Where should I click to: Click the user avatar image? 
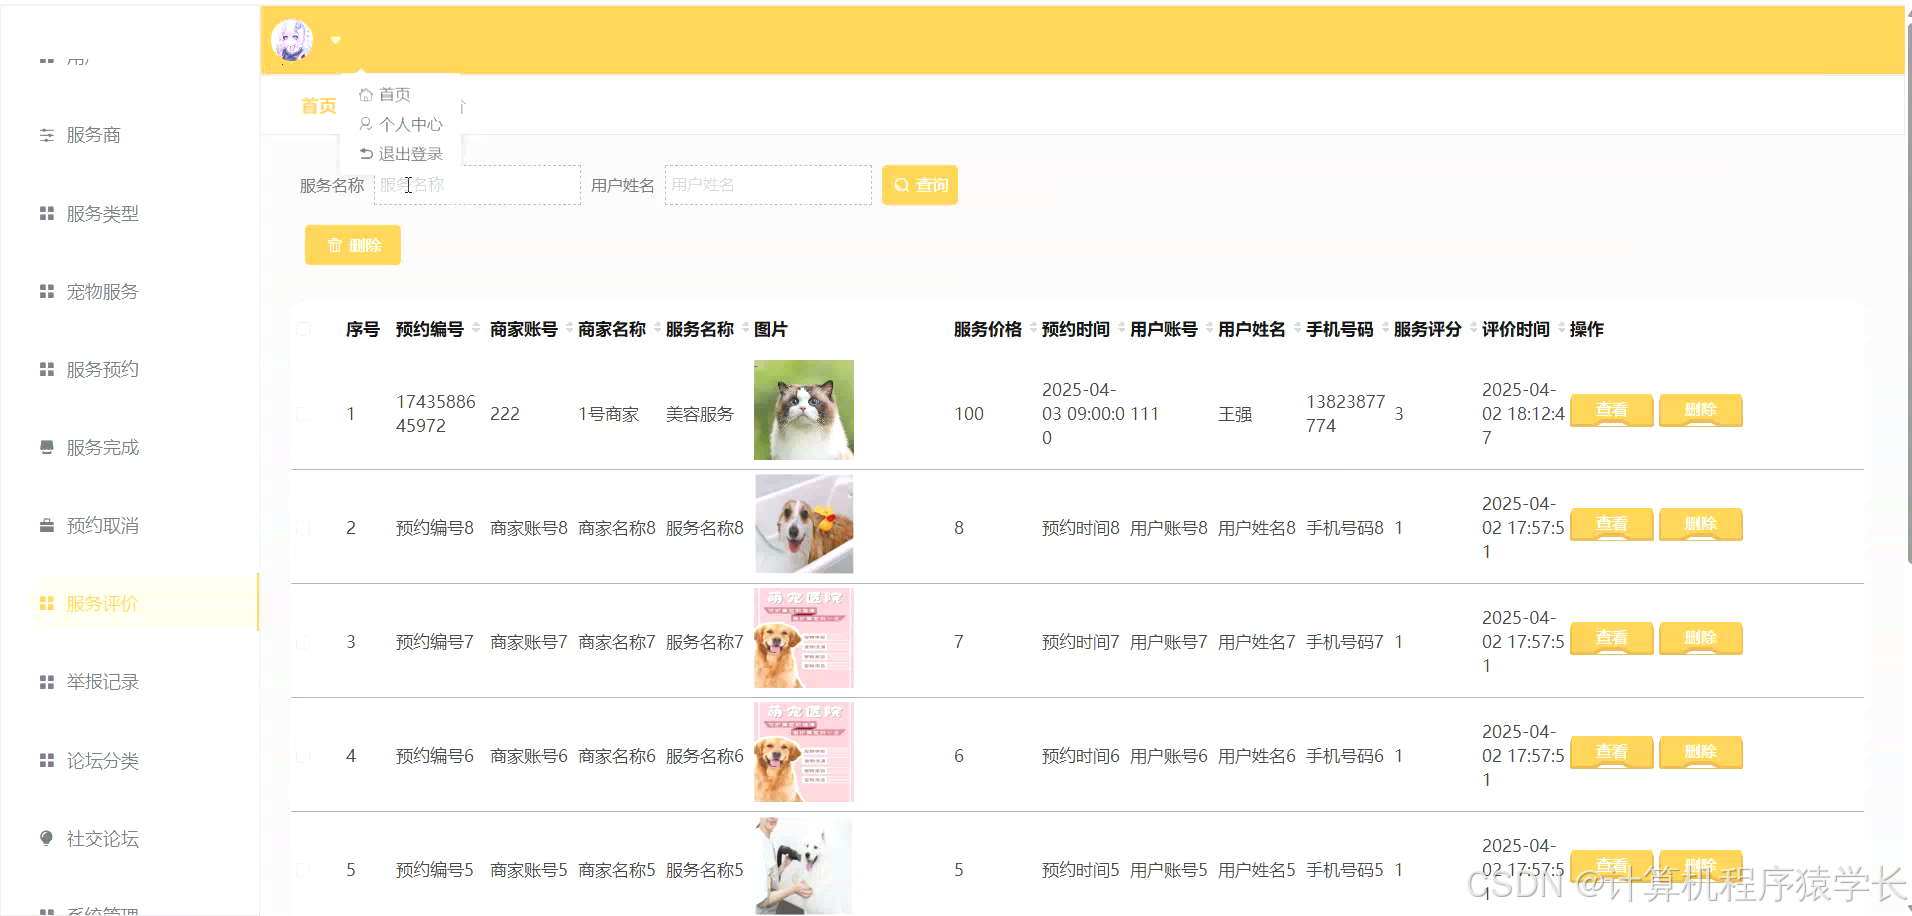(x=292, y=40)
